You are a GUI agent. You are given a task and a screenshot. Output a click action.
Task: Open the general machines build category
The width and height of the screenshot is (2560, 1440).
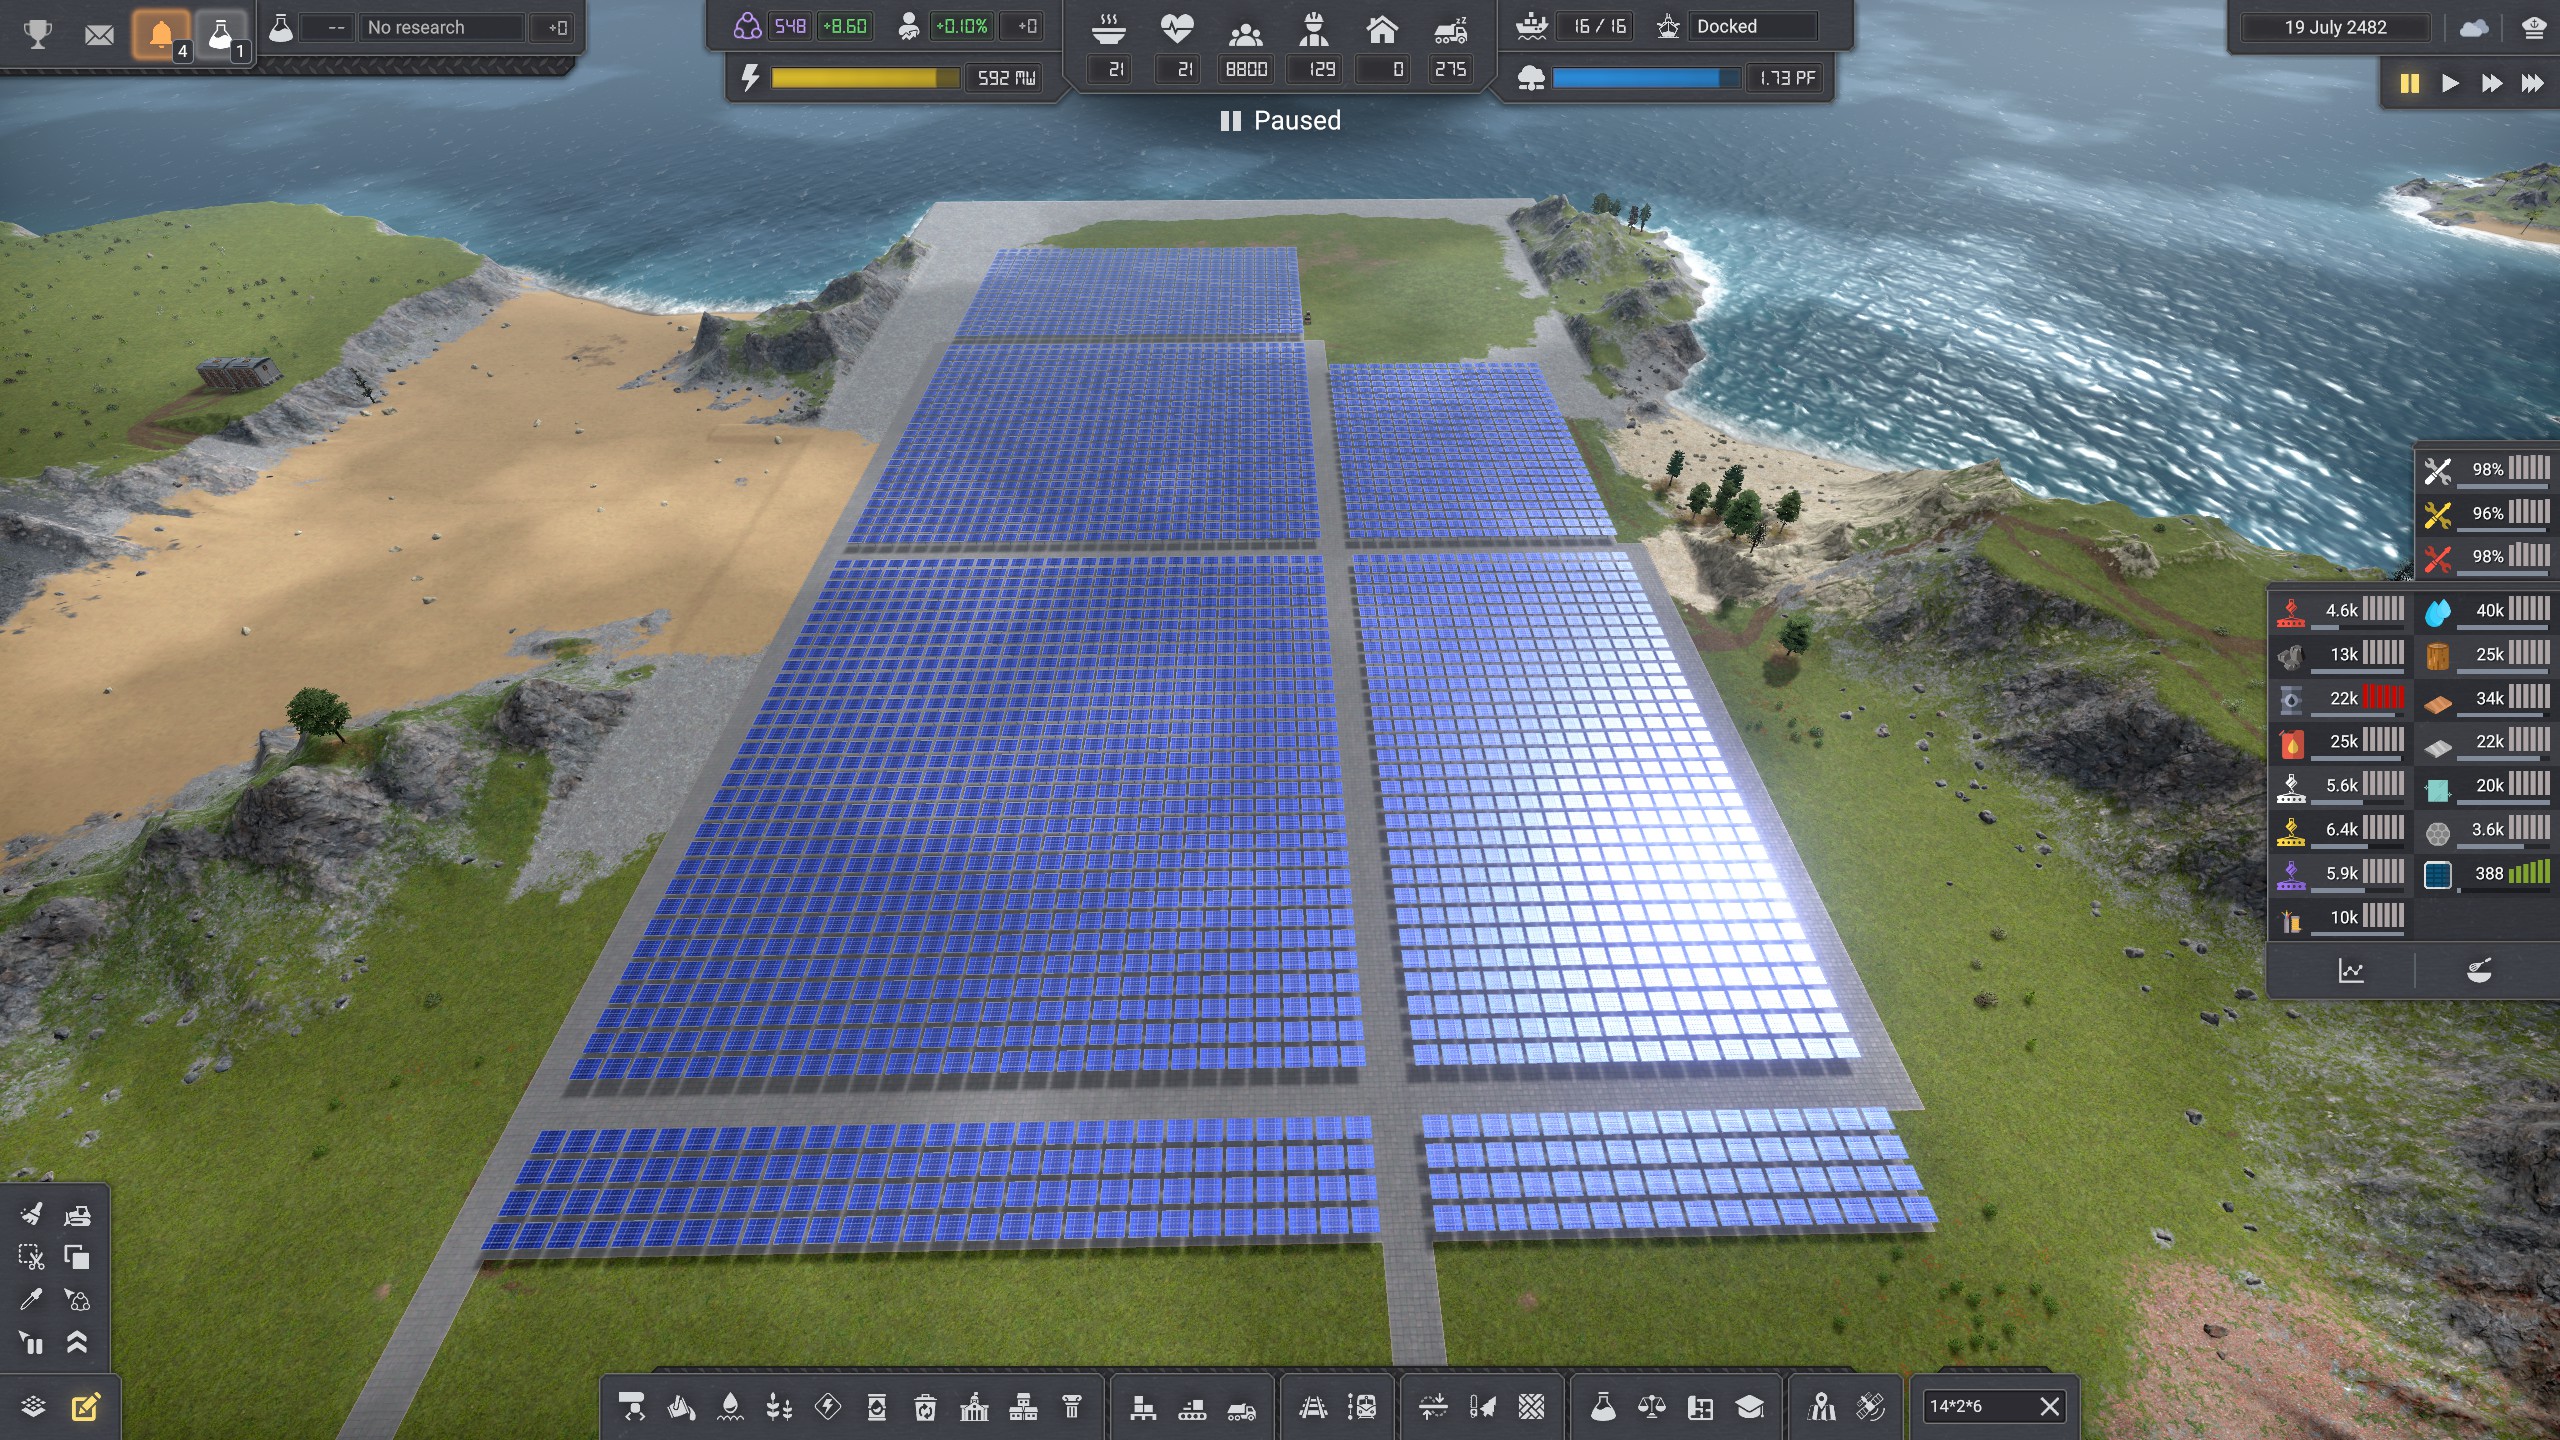pyautogui.click(x=631, y=1407)
